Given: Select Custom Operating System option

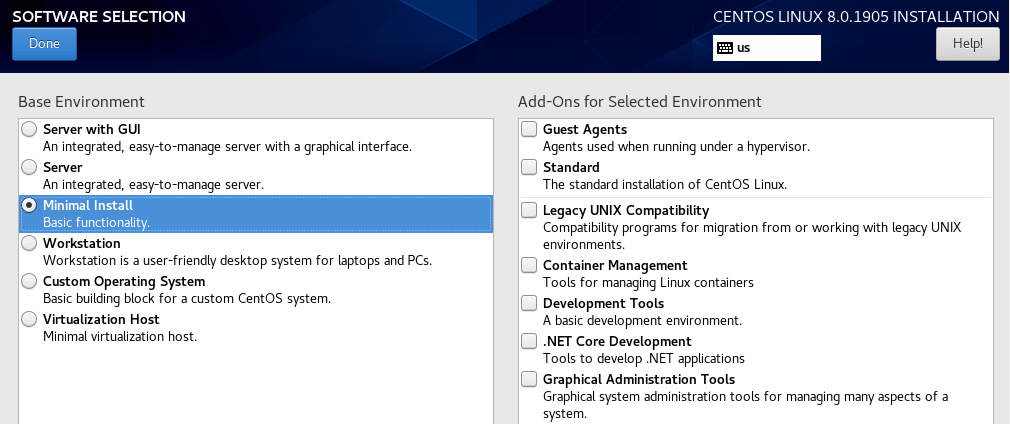Looking at the screenshot, I should pyautogui.click(x=30, y=281).
